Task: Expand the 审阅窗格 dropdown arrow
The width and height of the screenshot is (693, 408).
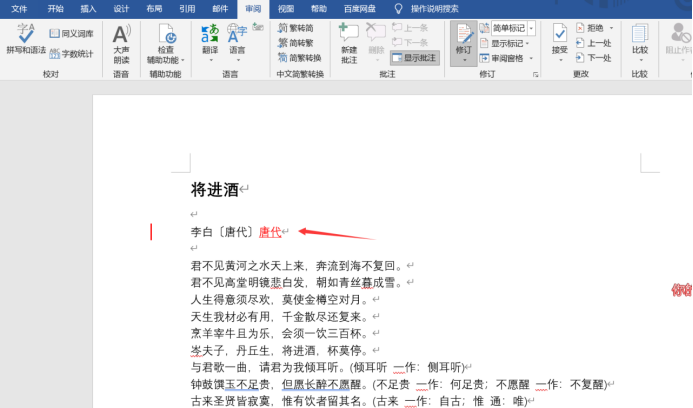Action: [531, 58]
